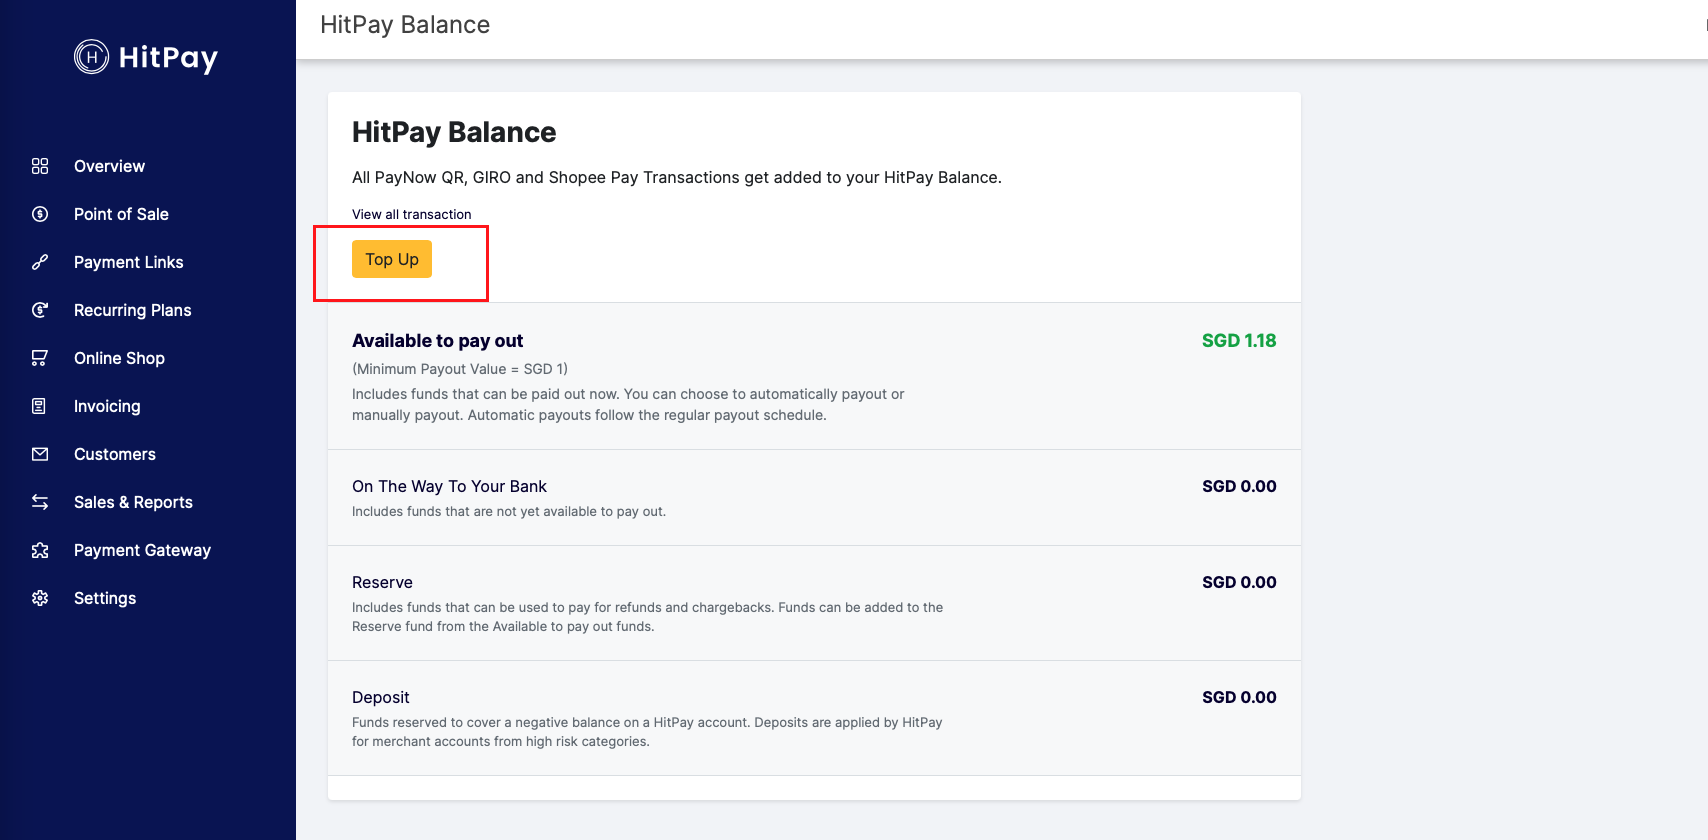Click the Invoicing document icon
Image resolution: width=1708 pixels, height=840 pixels.
click(x=40, y=406)
